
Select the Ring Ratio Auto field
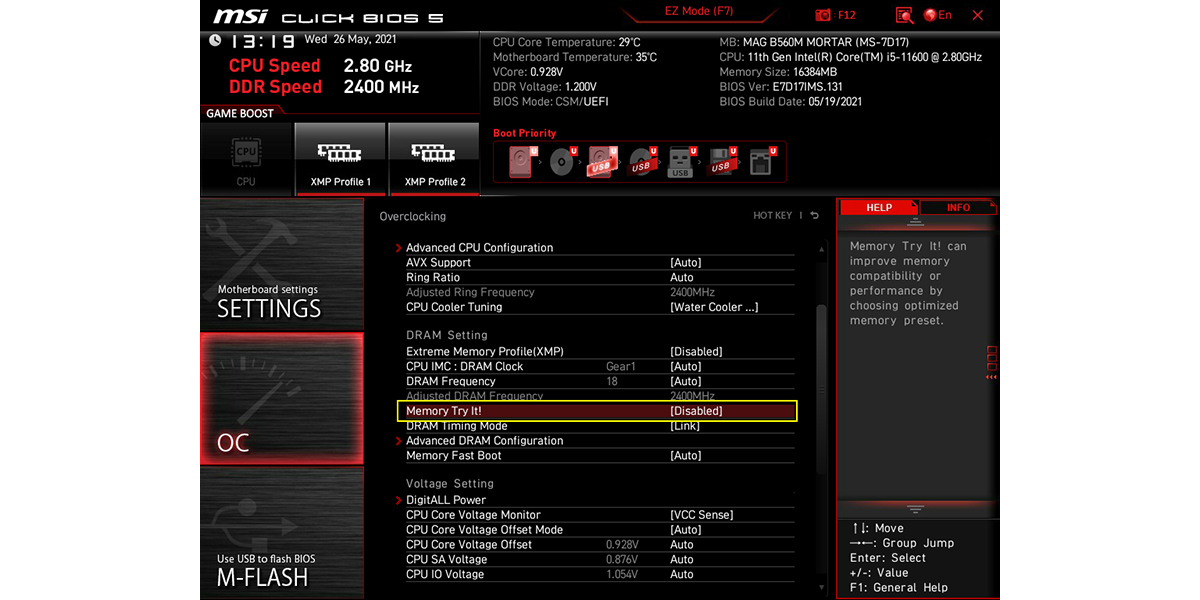coord(600,277)
